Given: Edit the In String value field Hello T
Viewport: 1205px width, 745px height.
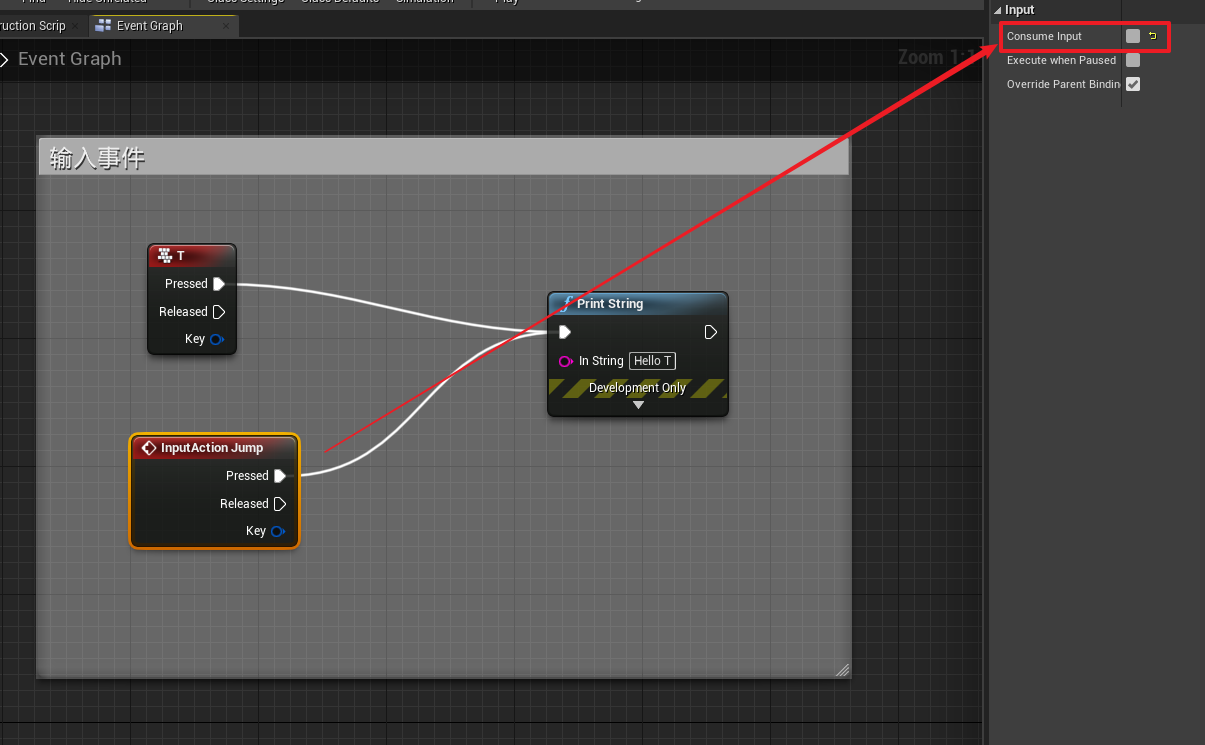Looking at the screenshot, I should click(653, 361).
